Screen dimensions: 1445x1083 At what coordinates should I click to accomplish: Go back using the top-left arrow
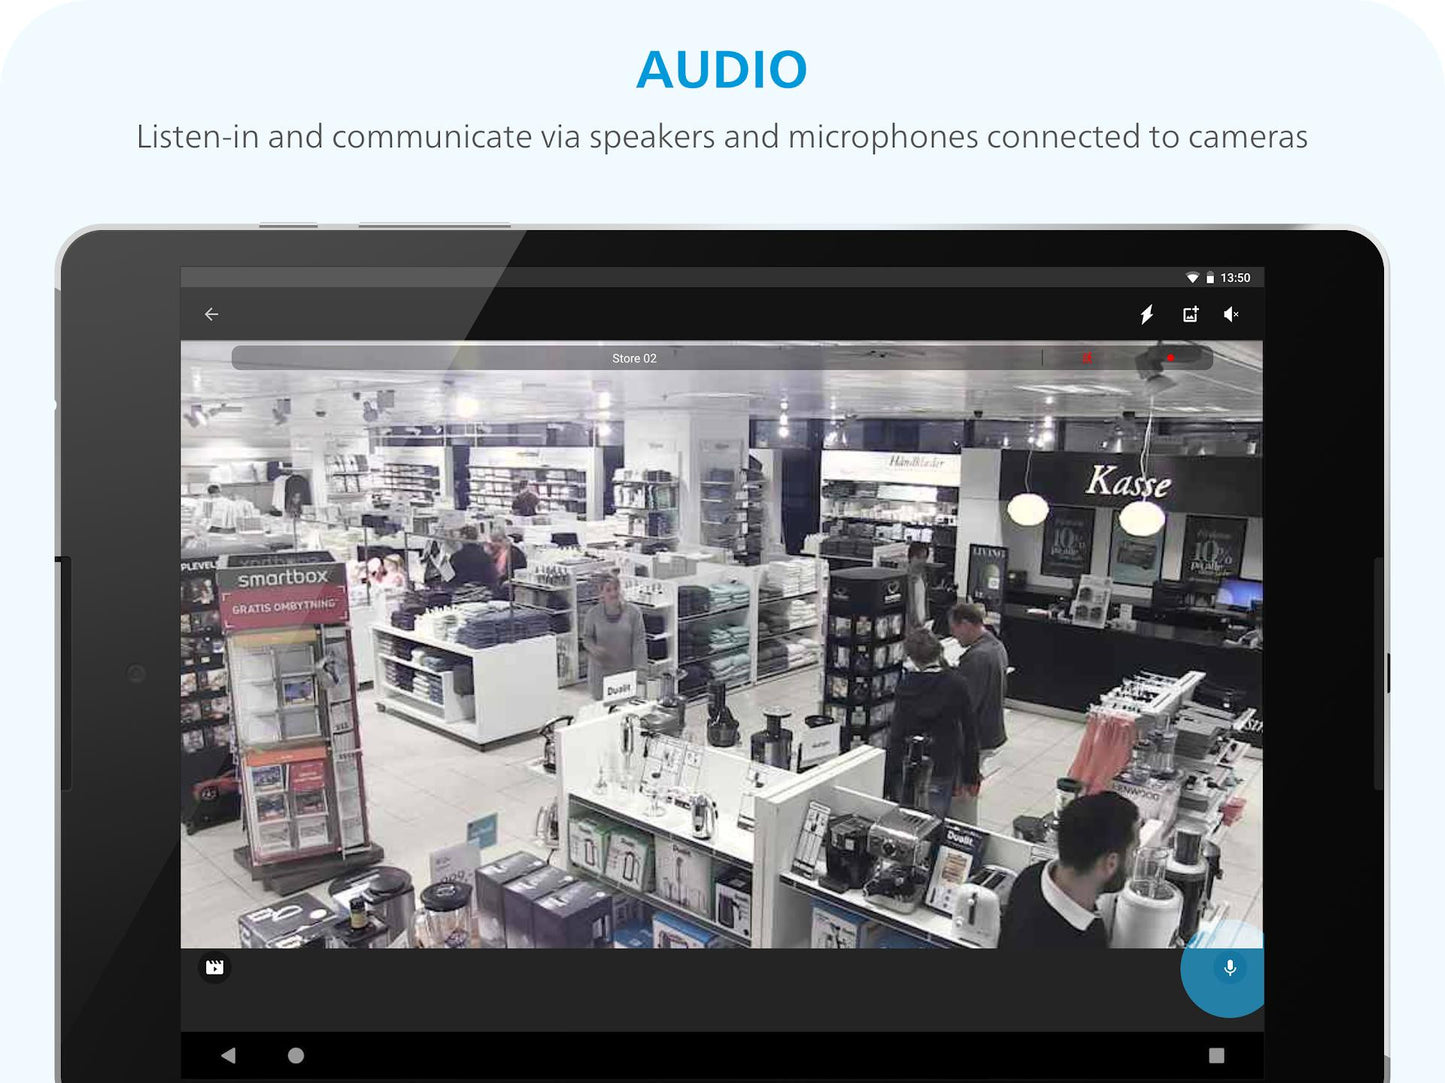pyautogui.click(x=211, y=314)
